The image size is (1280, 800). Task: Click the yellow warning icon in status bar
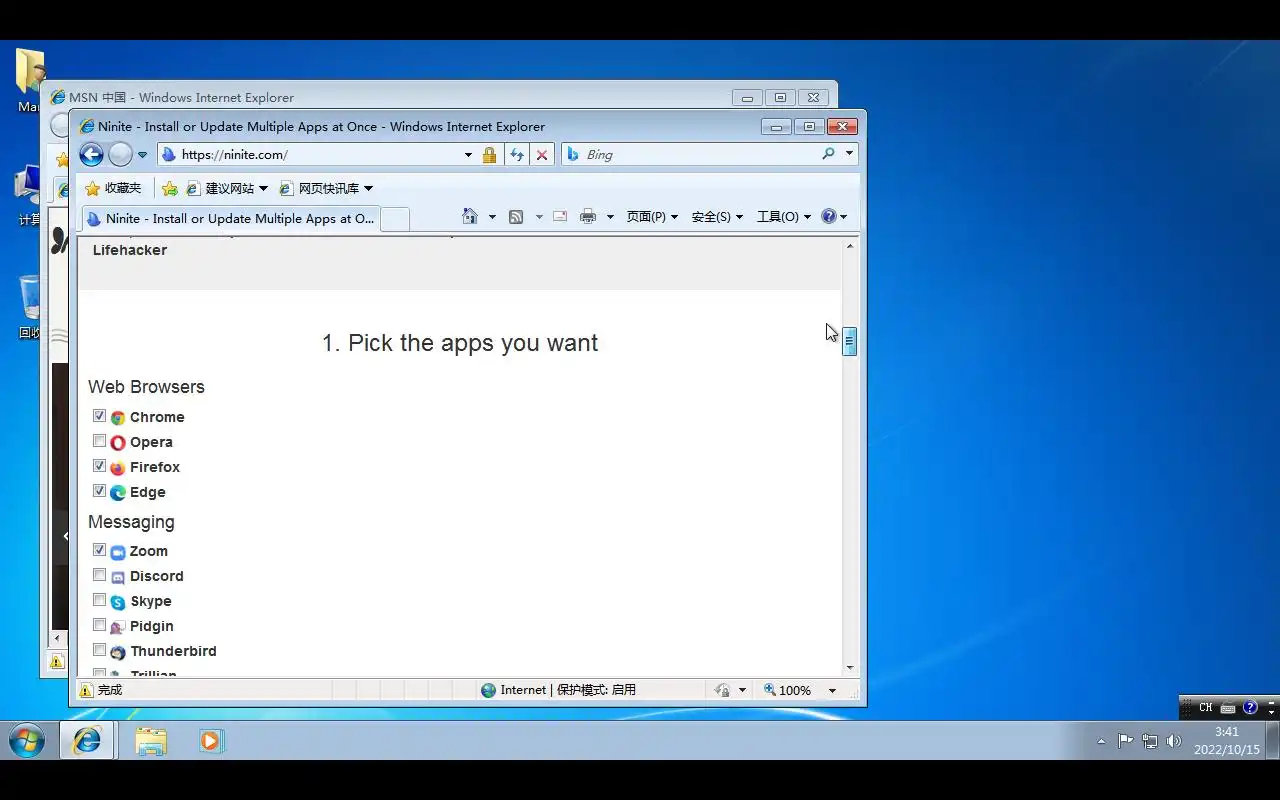[x=86, y=690]
